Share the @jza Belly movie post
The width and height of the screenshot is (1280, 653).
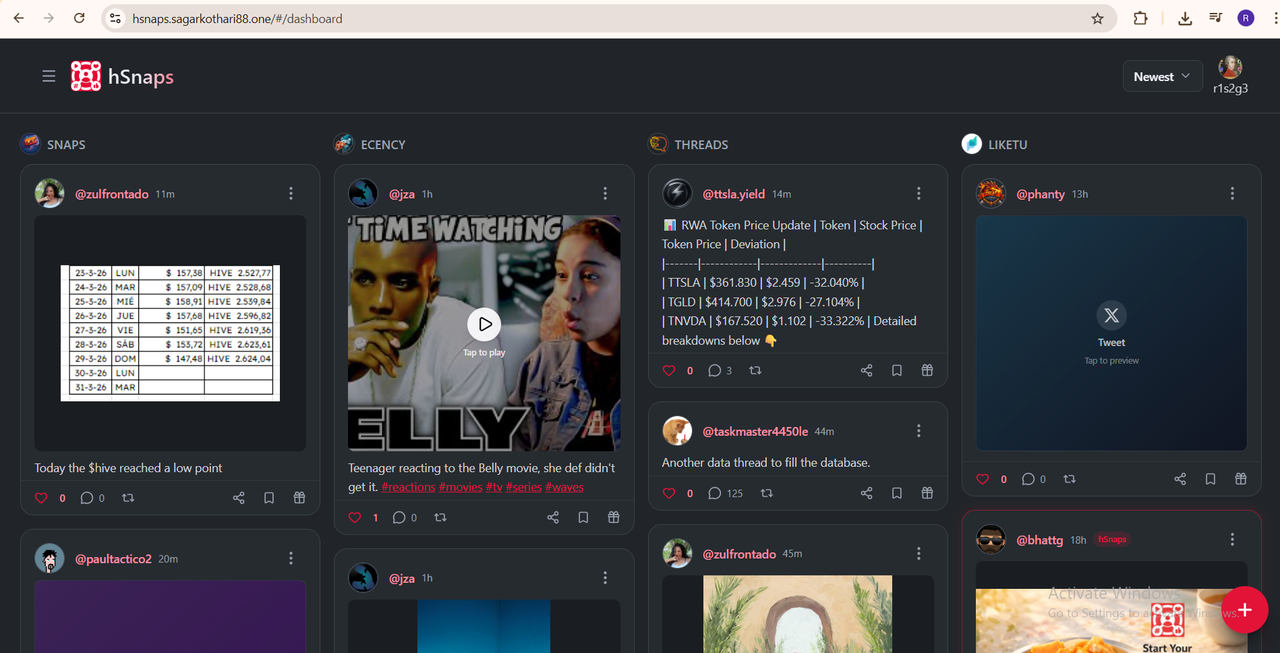point(553,517)
